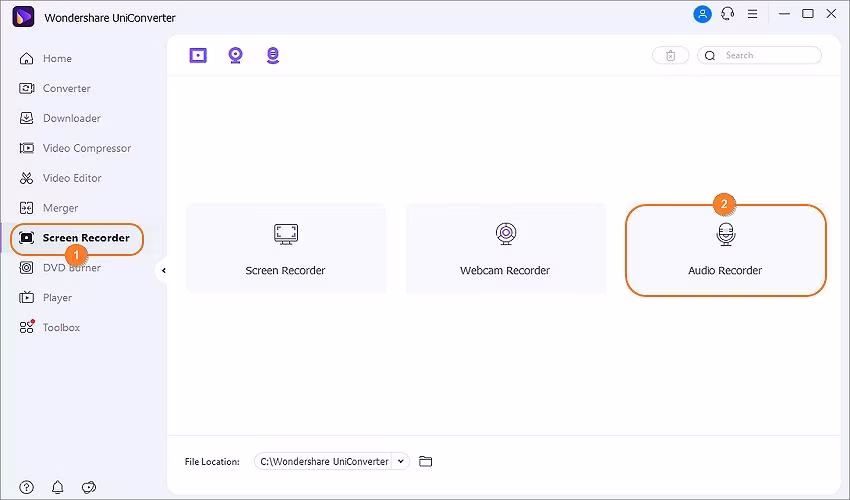Click the Toolbox grid icon

(x=27, y=326)
